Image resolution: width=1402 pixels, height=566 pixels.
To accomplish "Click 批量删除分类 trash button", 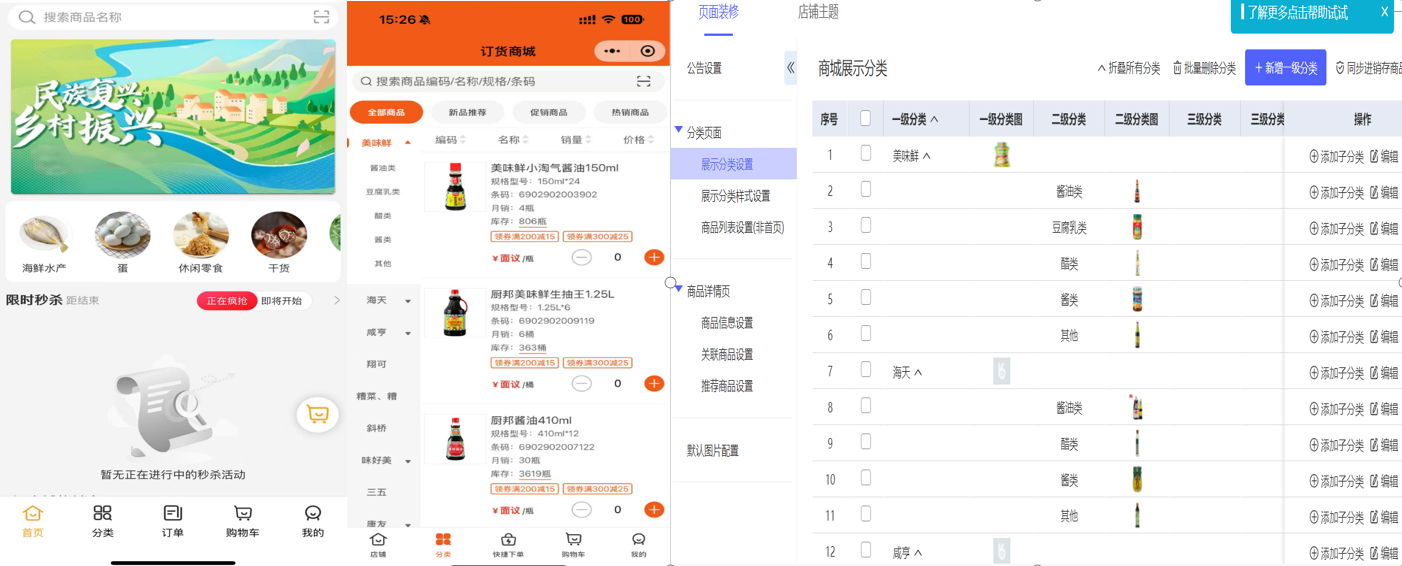I will point(1204,68).
